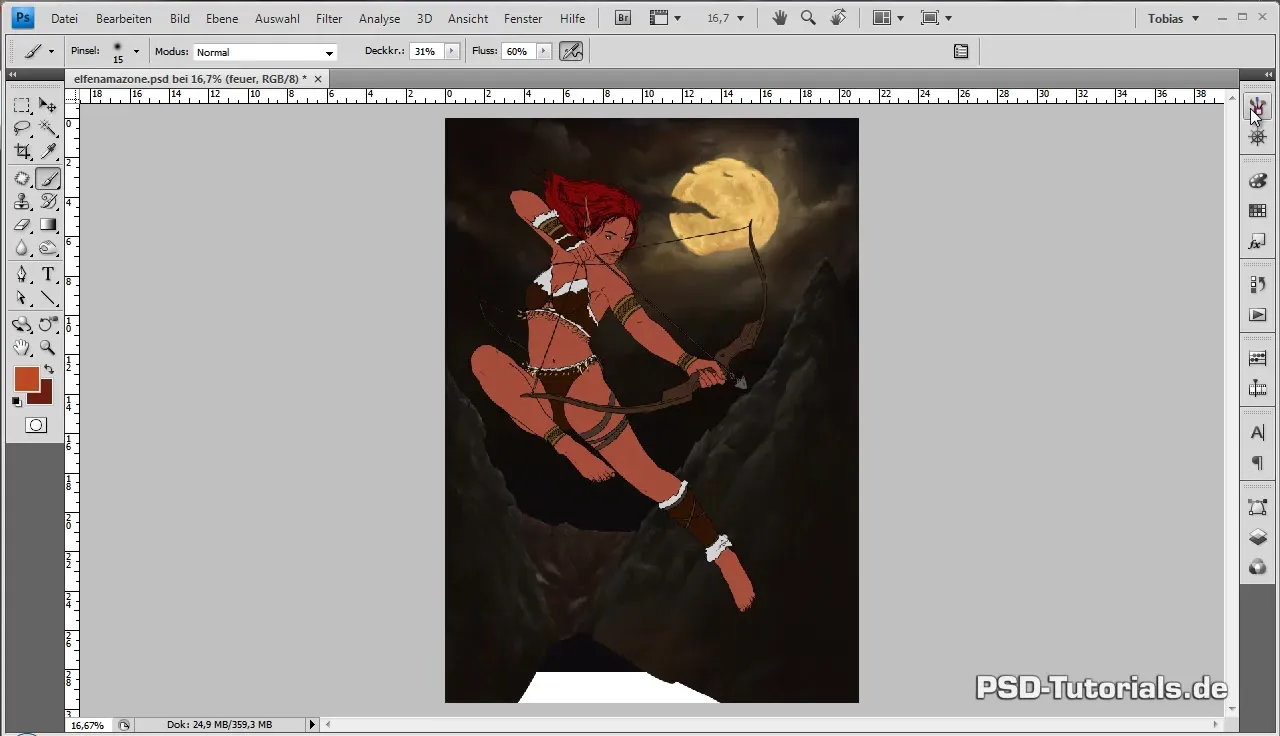Select the Type tool
The image size is (1280, 736).
click(x=47, y=274)
